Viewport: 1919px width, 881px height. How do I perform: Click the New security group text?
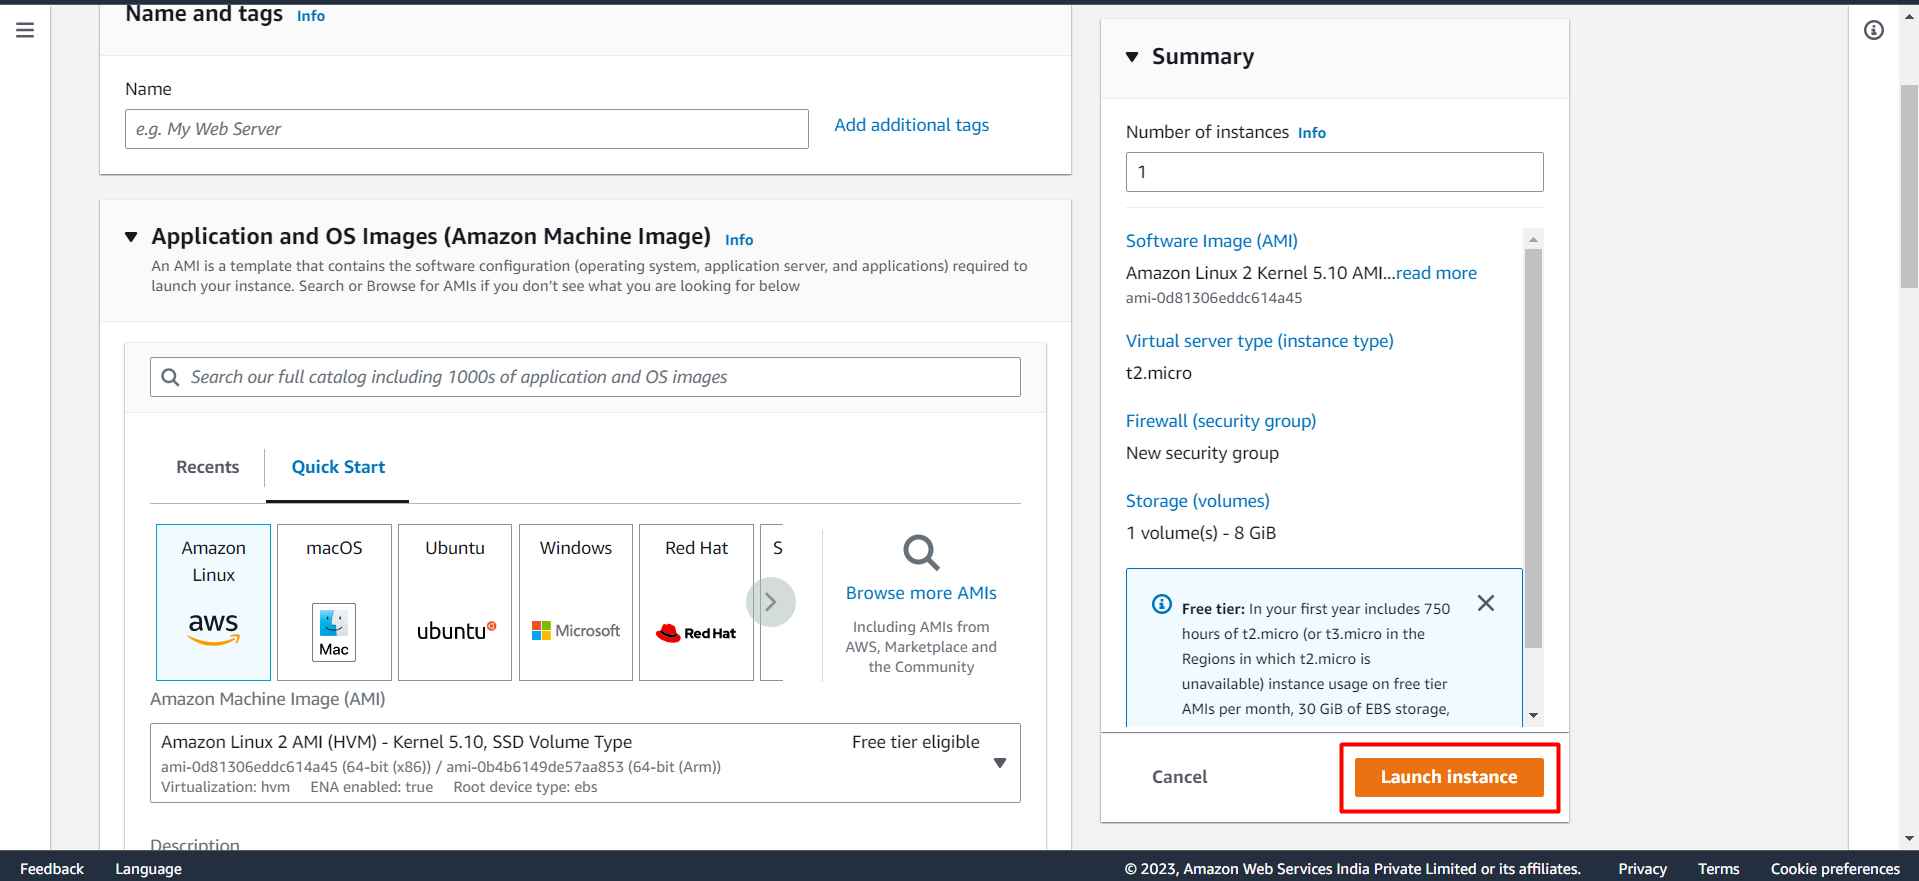pyautogui.click(x=1202, y=453)
